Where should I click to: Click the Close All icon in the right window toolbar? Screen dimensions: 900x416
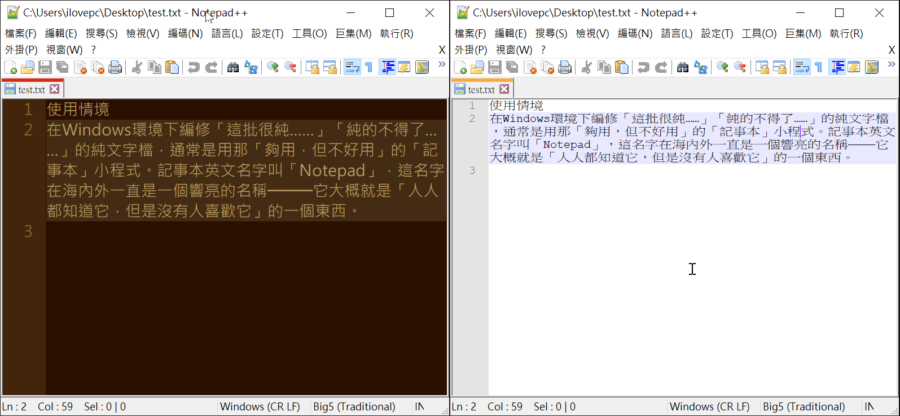pos(548,68)
